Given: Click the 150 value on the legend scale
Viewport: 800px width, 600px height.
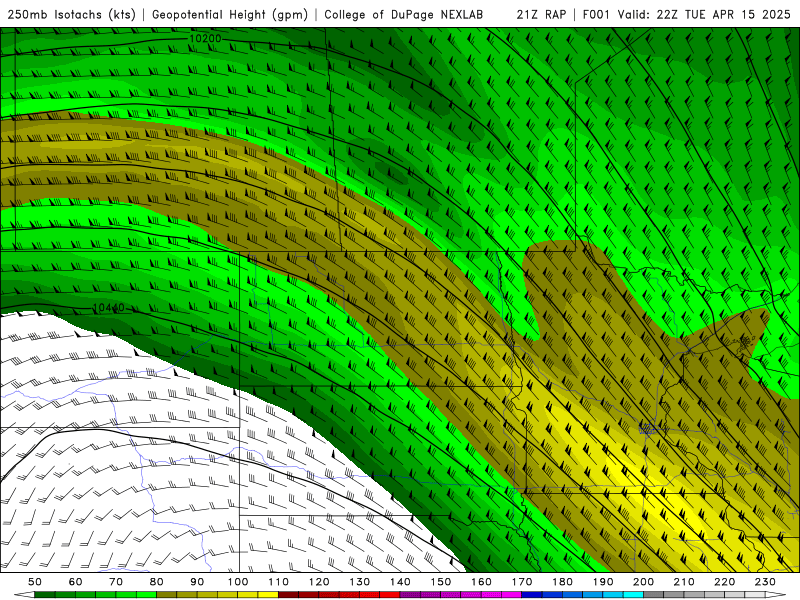Looking at the screenshot, I should coord(441,582).
